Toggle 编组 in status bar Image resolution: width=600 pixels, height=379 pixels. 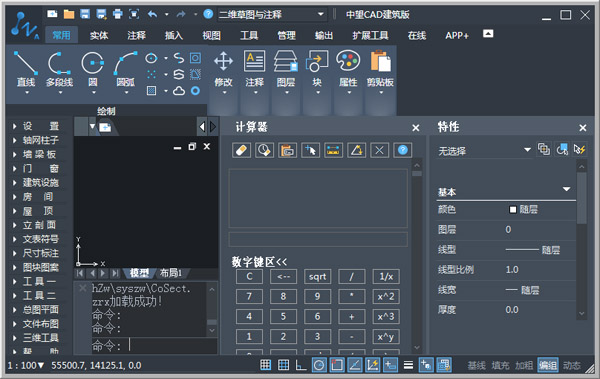[548, 366]
